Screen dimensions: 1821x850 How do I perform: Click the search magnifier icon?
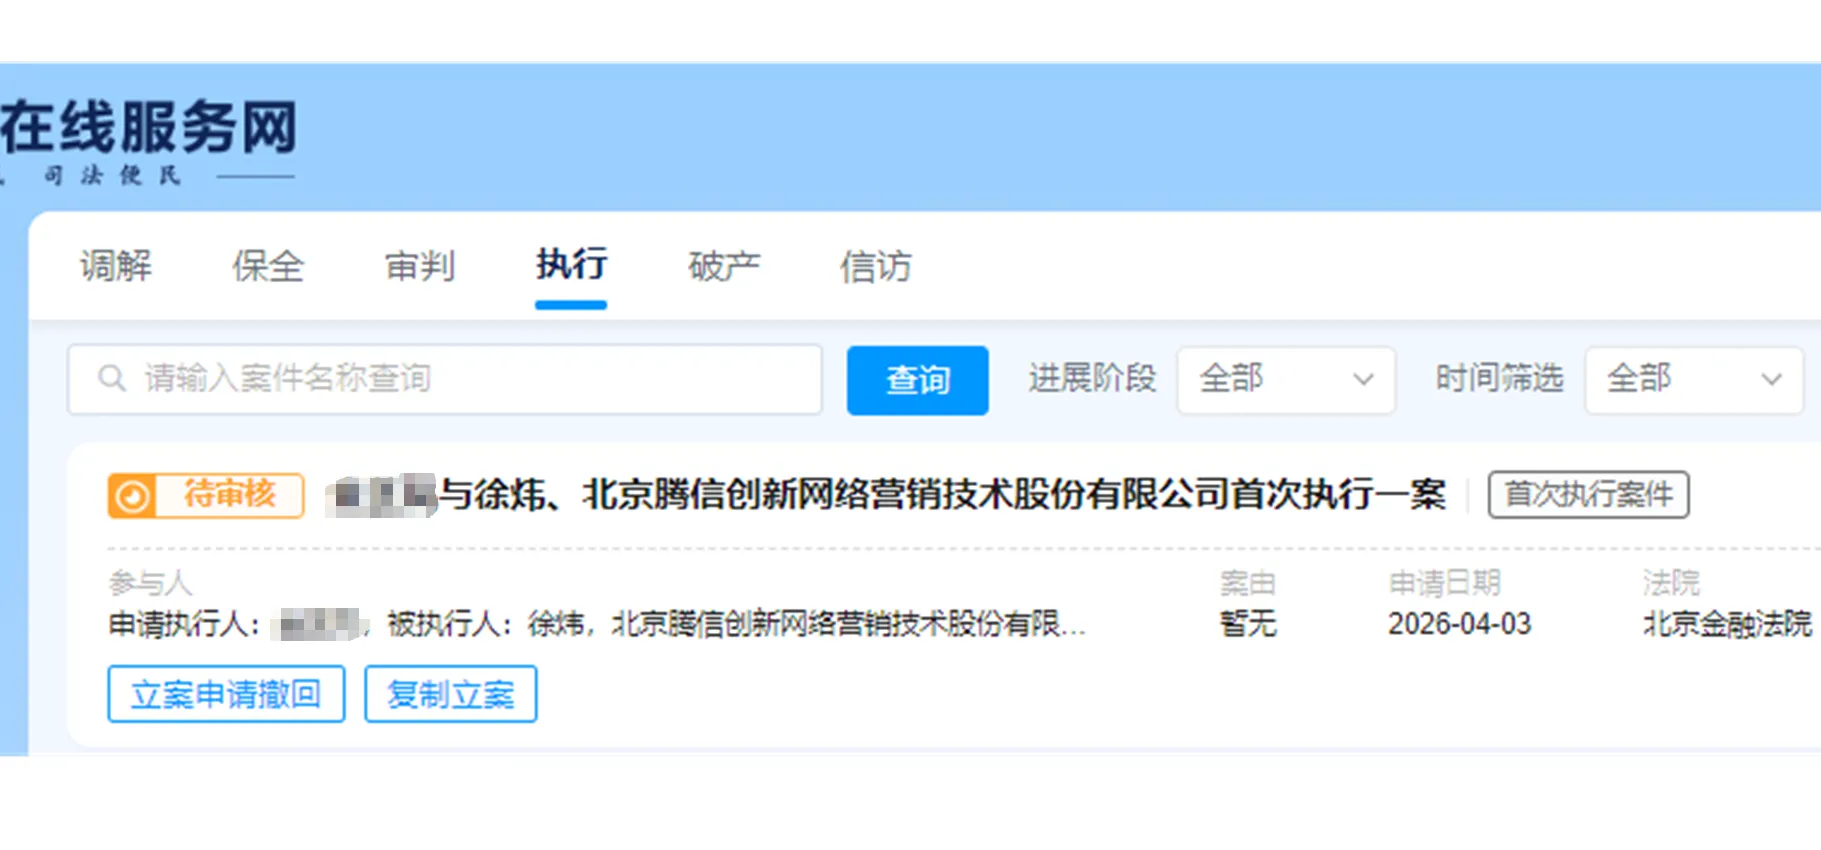tap(111, 379)
